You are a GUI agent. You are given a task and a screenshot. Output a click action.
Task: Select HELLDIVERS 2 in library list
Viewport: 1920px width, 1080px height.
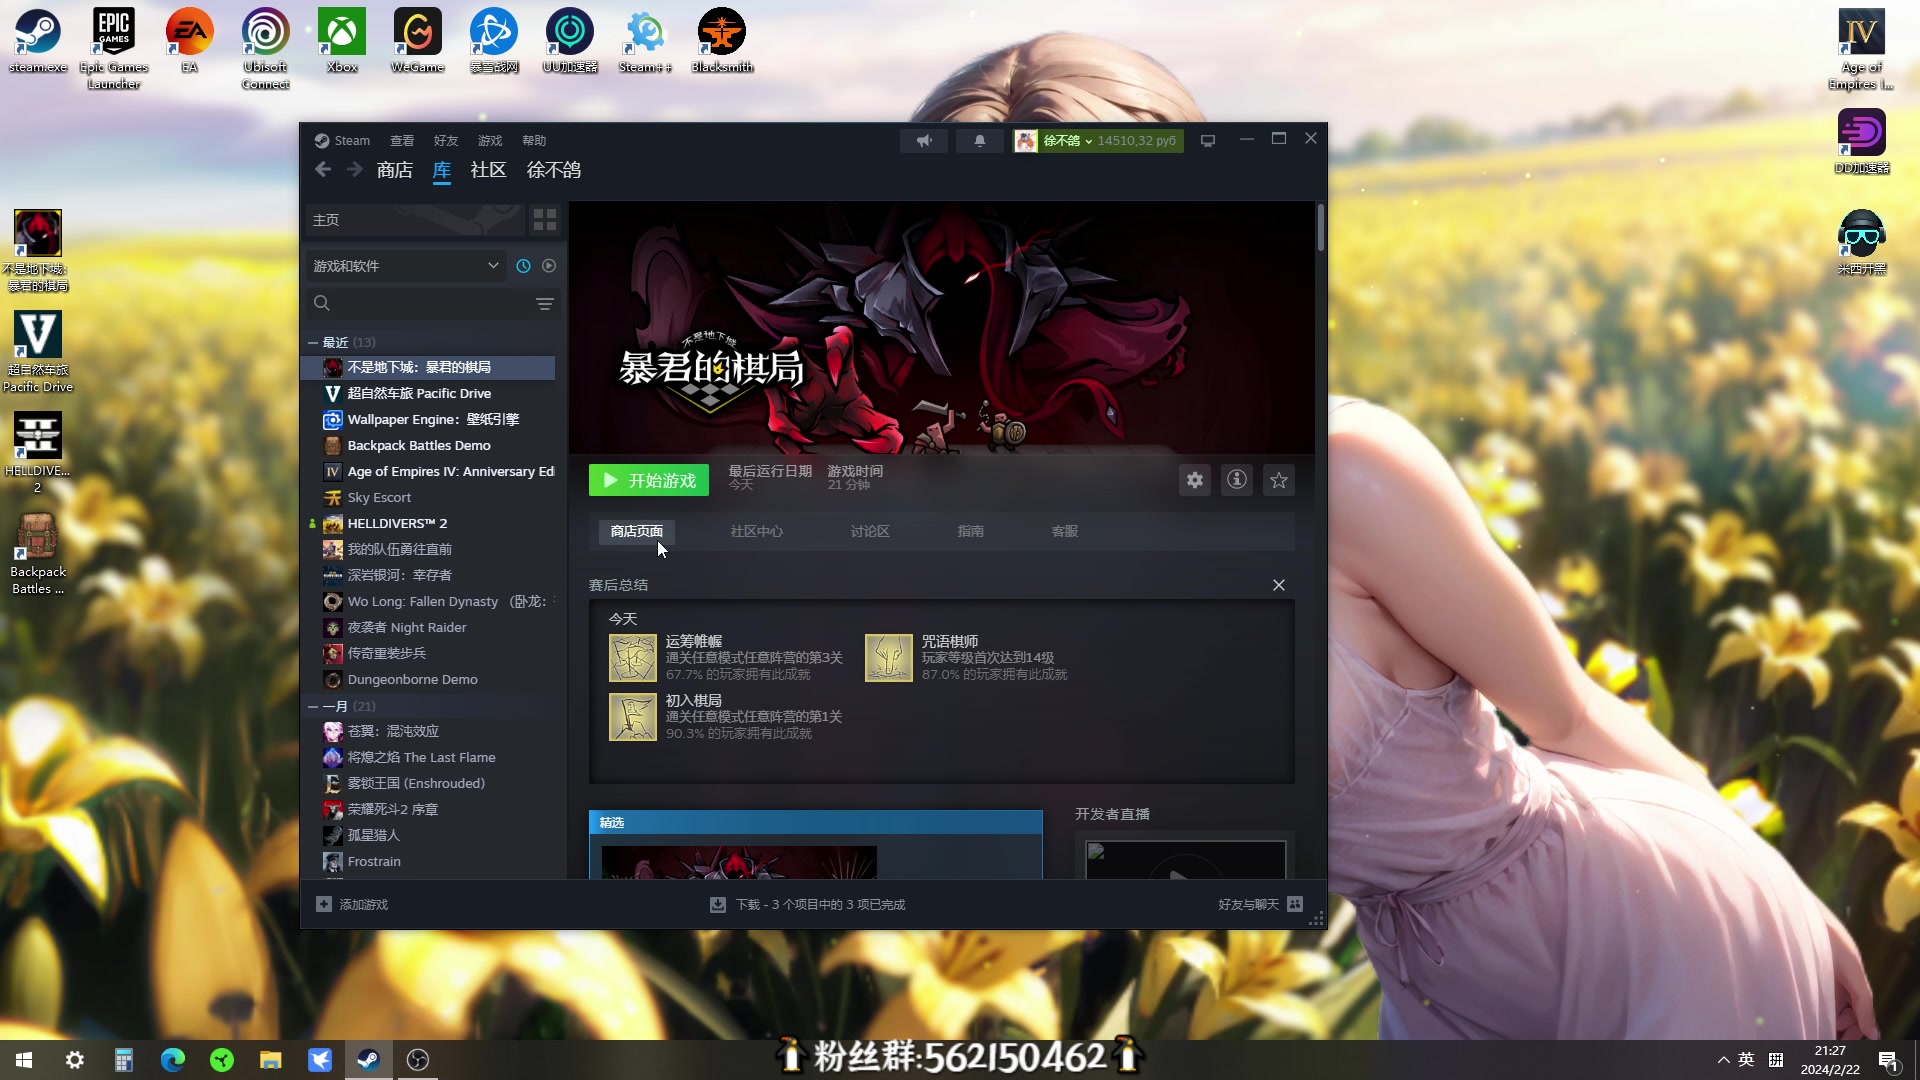coord(430,524)
